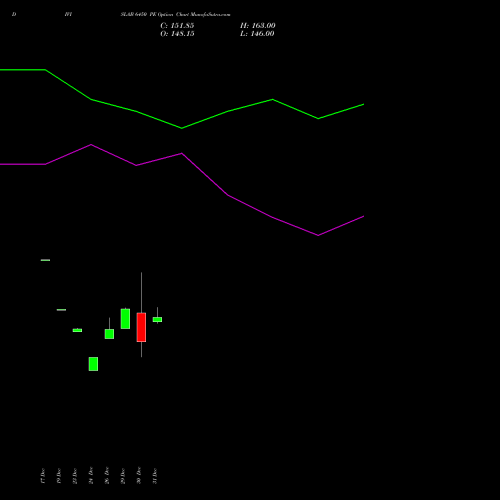The image size is (500, 500).
Task: Select the 31 Dec date label
Action: click(155, 476)
